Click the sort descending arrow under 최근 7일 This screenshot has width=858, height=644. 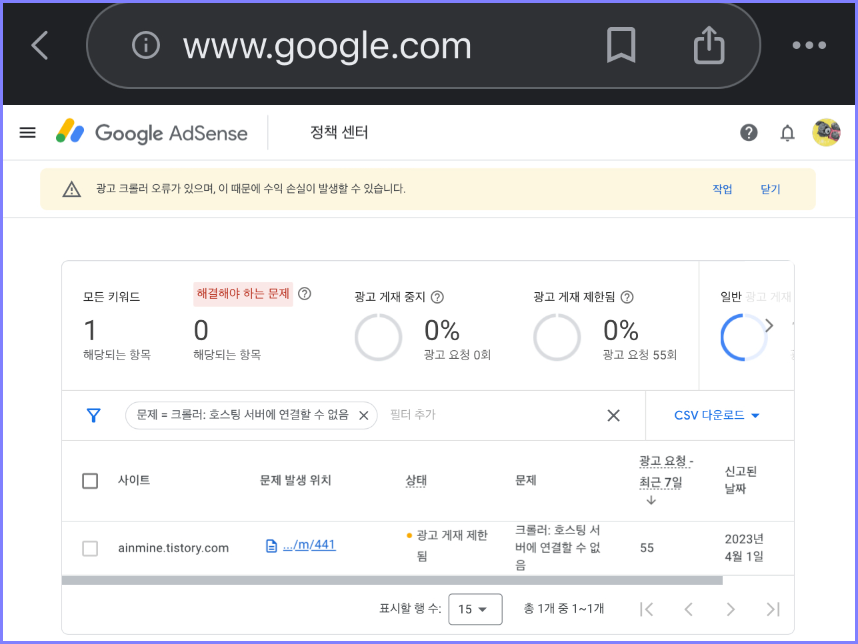[x=651, y=500]
